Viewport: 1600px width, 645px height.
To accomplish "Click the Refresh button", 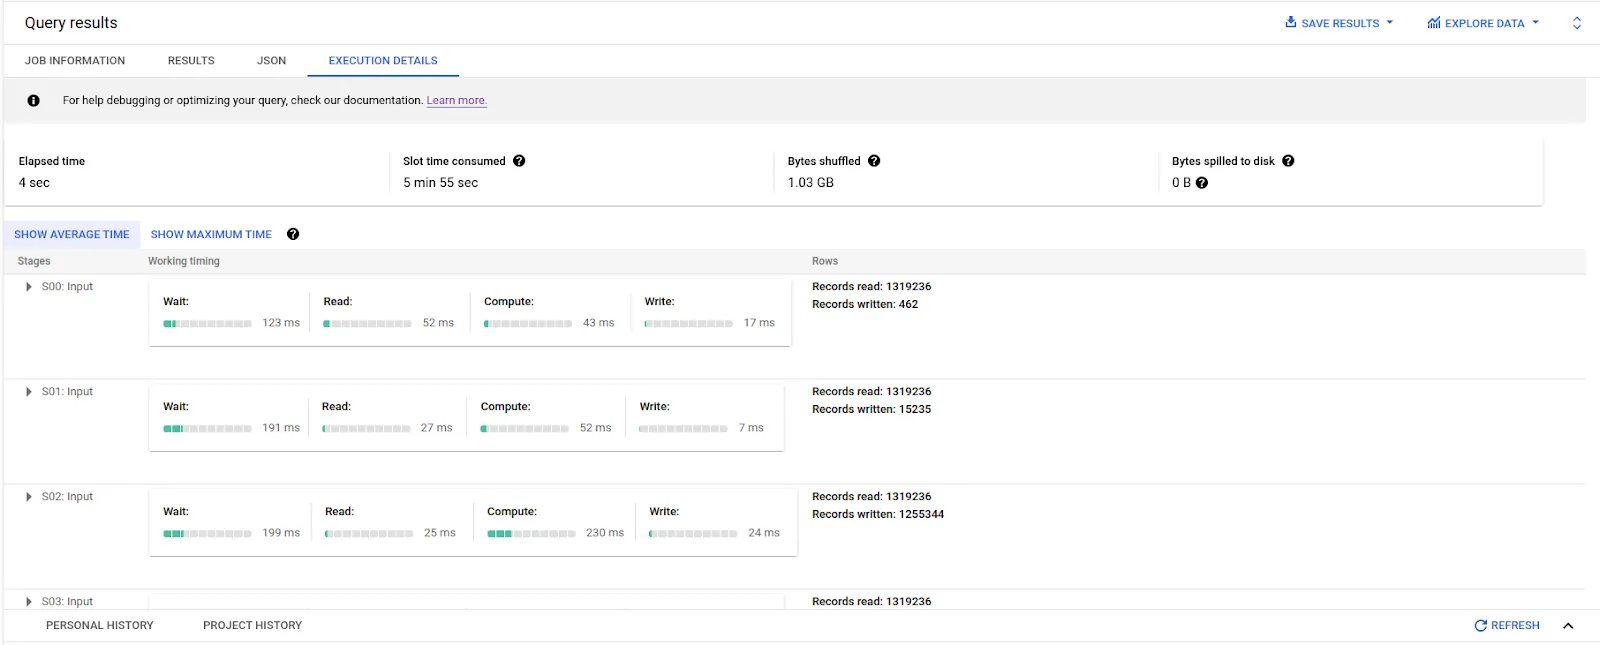I will [1507, 626].
